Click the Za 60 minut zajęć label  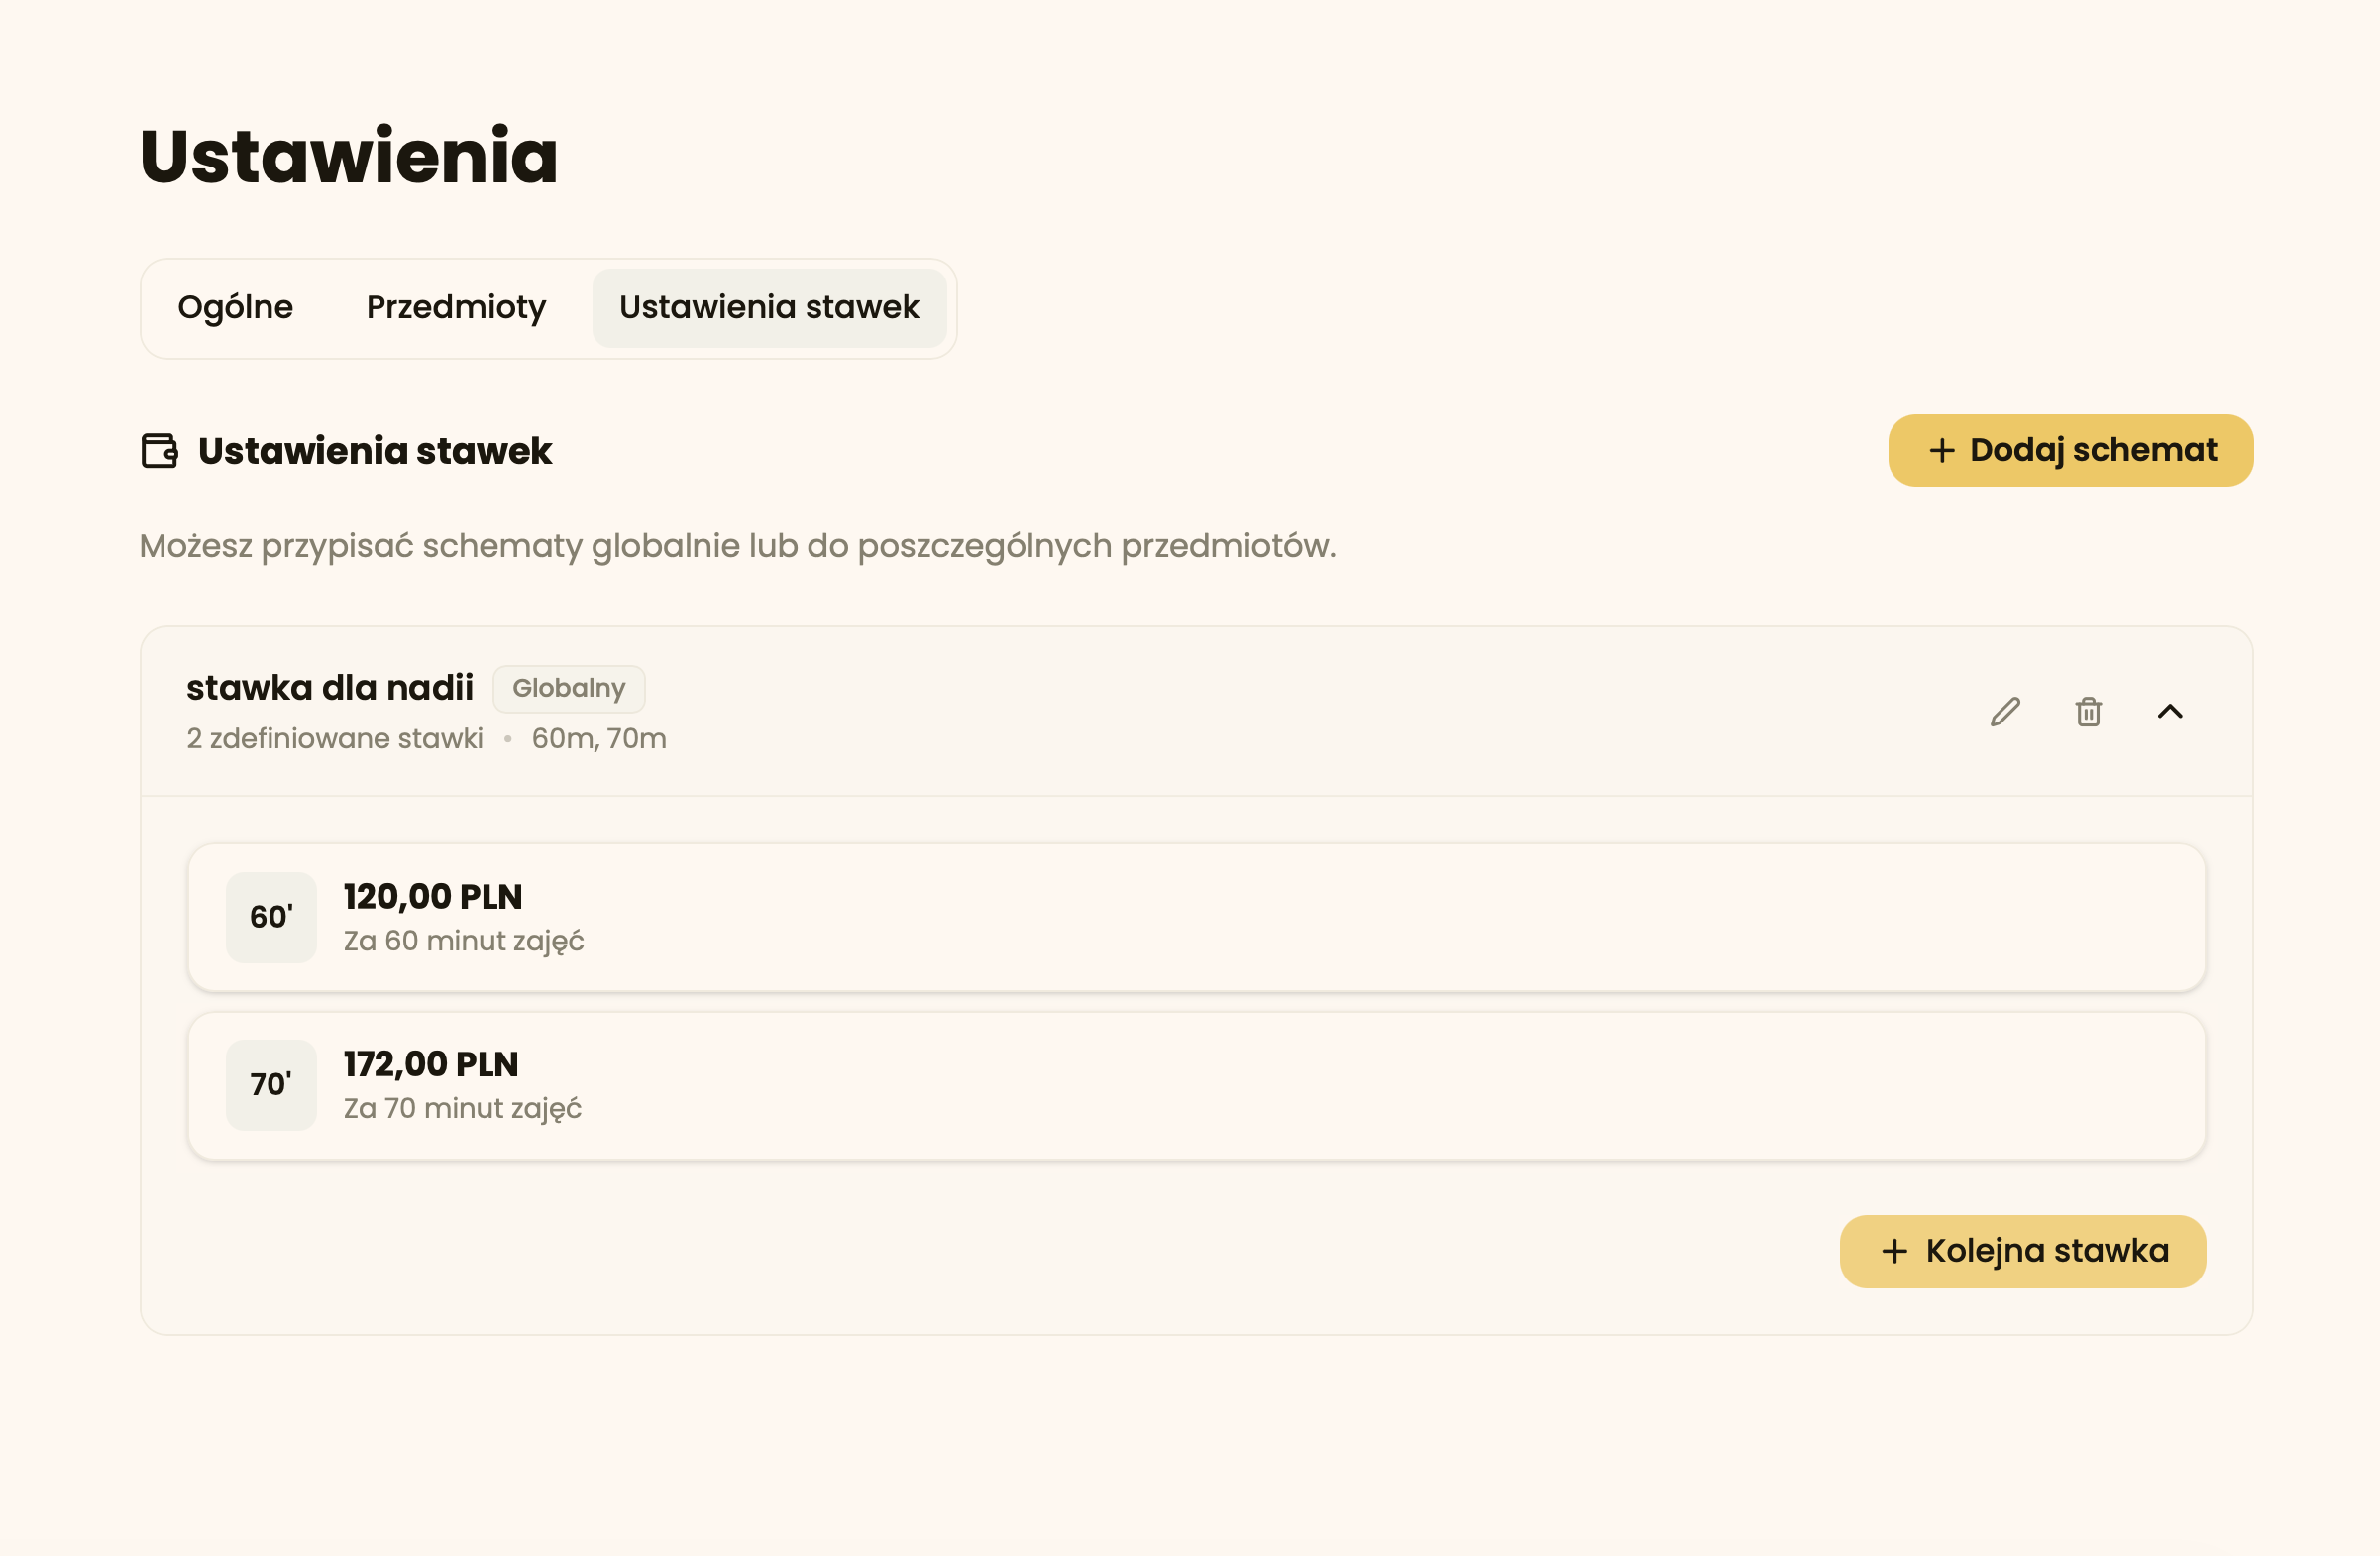[464, 941]
